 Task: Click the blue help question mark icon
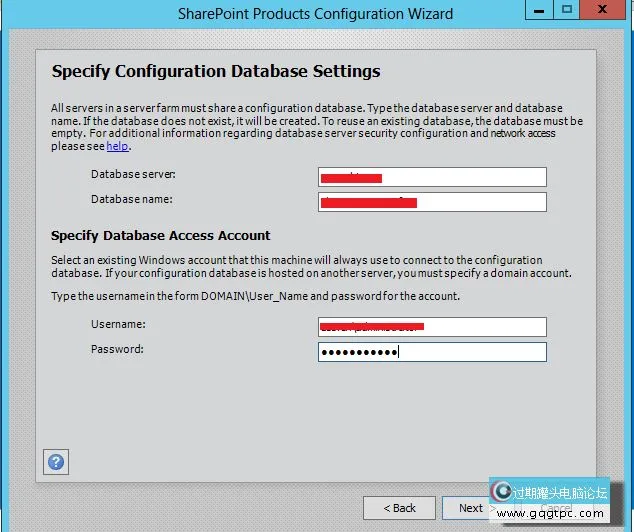click(56, 462)
